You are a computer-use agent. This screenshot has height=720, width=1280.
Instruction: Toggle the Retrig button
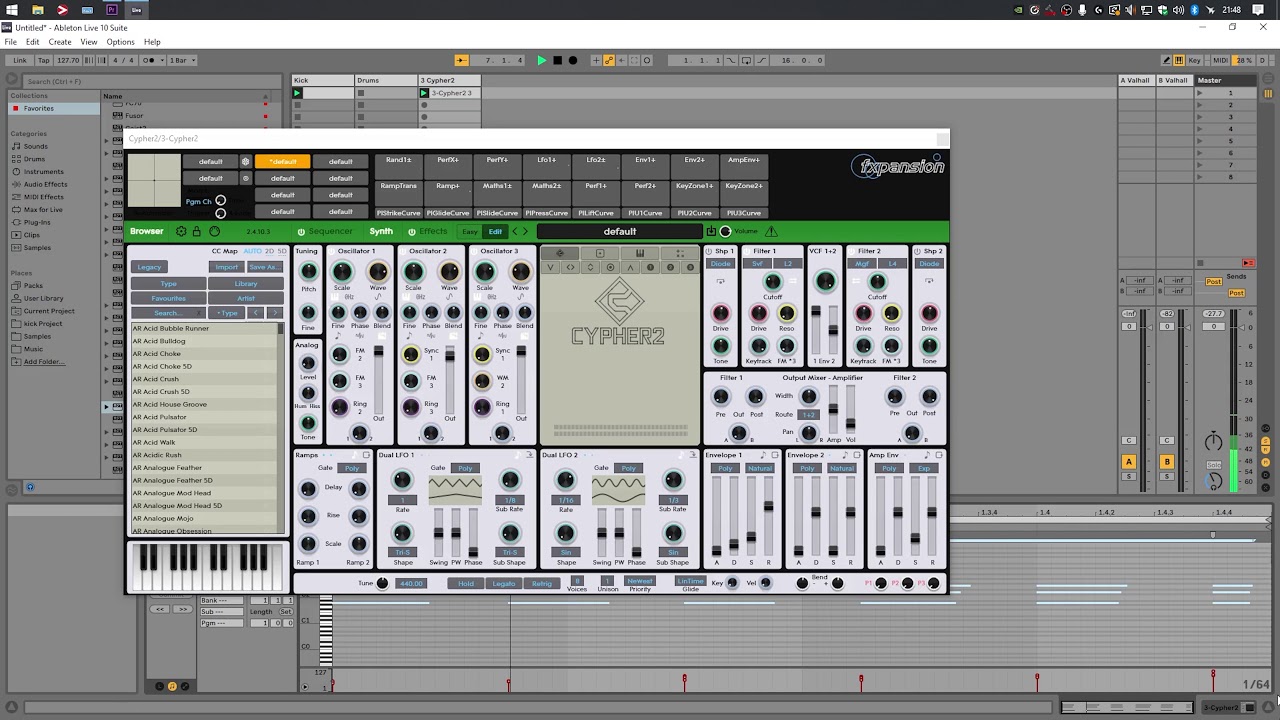click(541, 583)
